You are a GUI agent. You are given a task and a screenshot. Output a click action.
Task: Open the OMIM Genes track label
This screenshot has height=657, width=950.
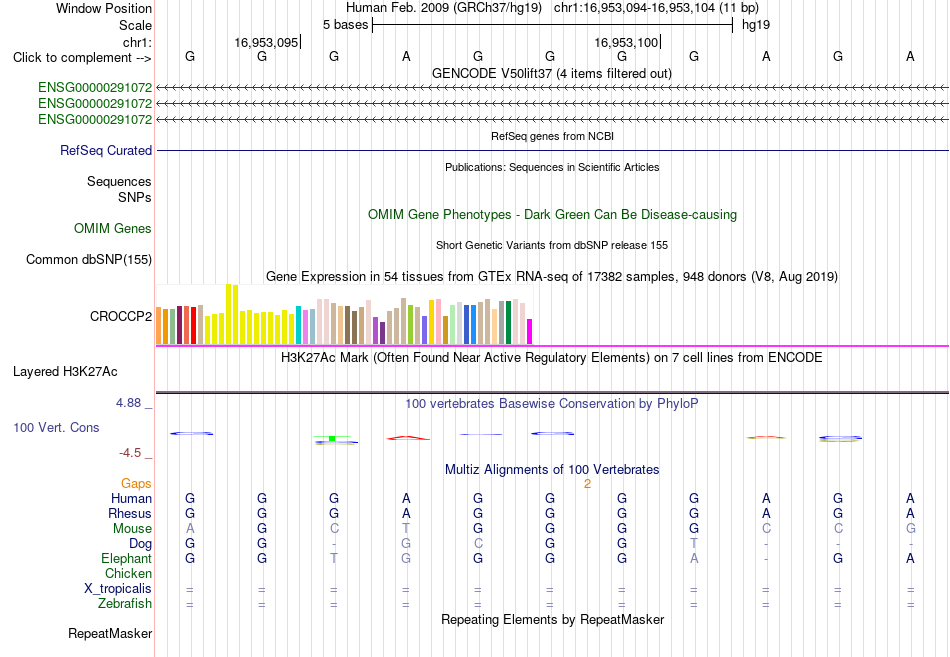pyautogui.click(x=113, y=228)
